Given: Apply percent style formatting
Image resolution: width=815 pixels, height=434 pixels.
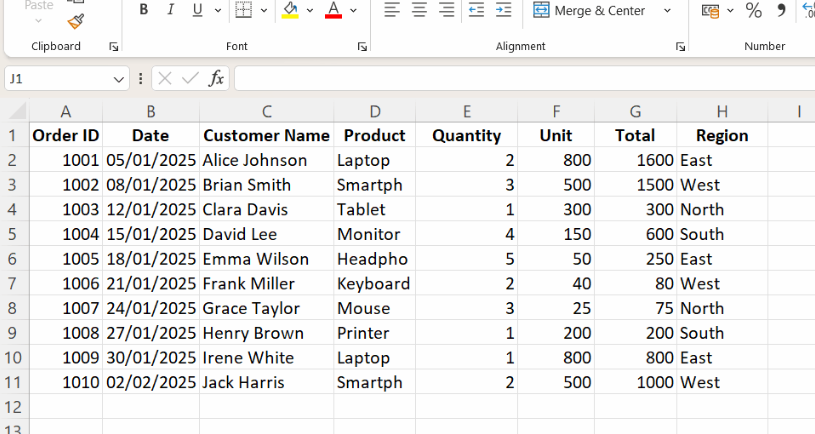Looking at the screenshot, I should tap(754, 10).
